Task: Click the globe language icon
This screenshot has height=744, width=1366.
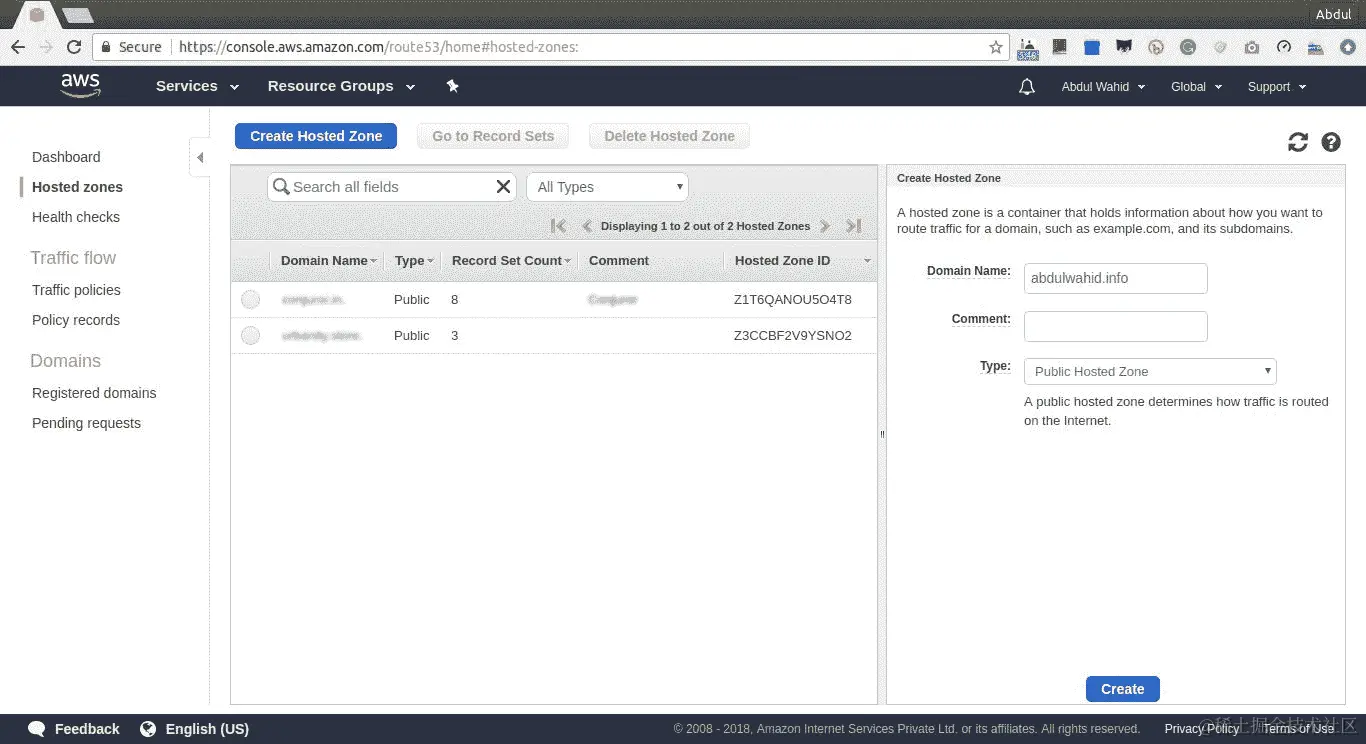Action: [148, 729]
